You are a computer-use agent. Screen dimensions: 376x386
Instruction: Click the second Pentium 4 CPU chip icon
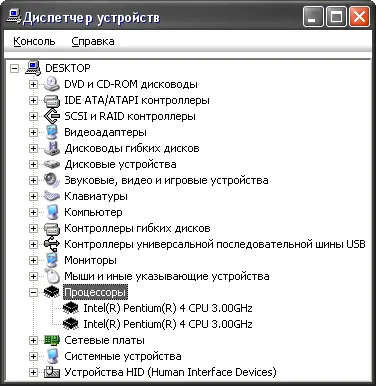click(x=71, y=324)
